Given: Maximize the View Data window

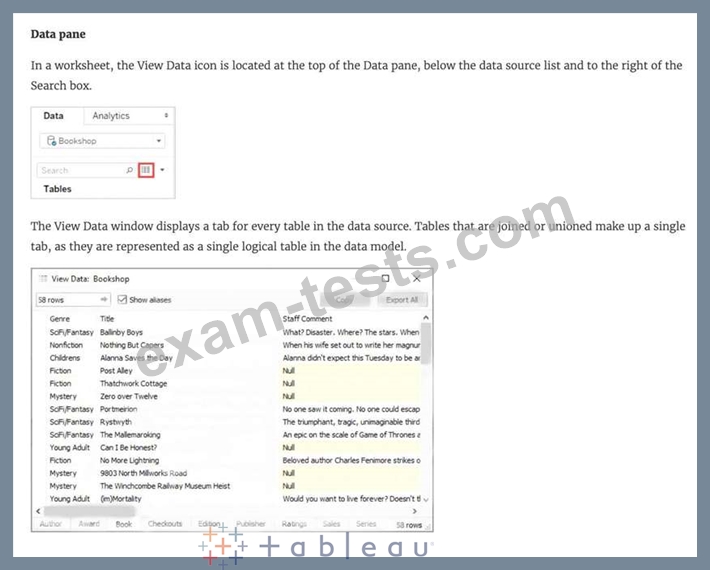Looking at the screenshot, I should [x=385, y=278].
